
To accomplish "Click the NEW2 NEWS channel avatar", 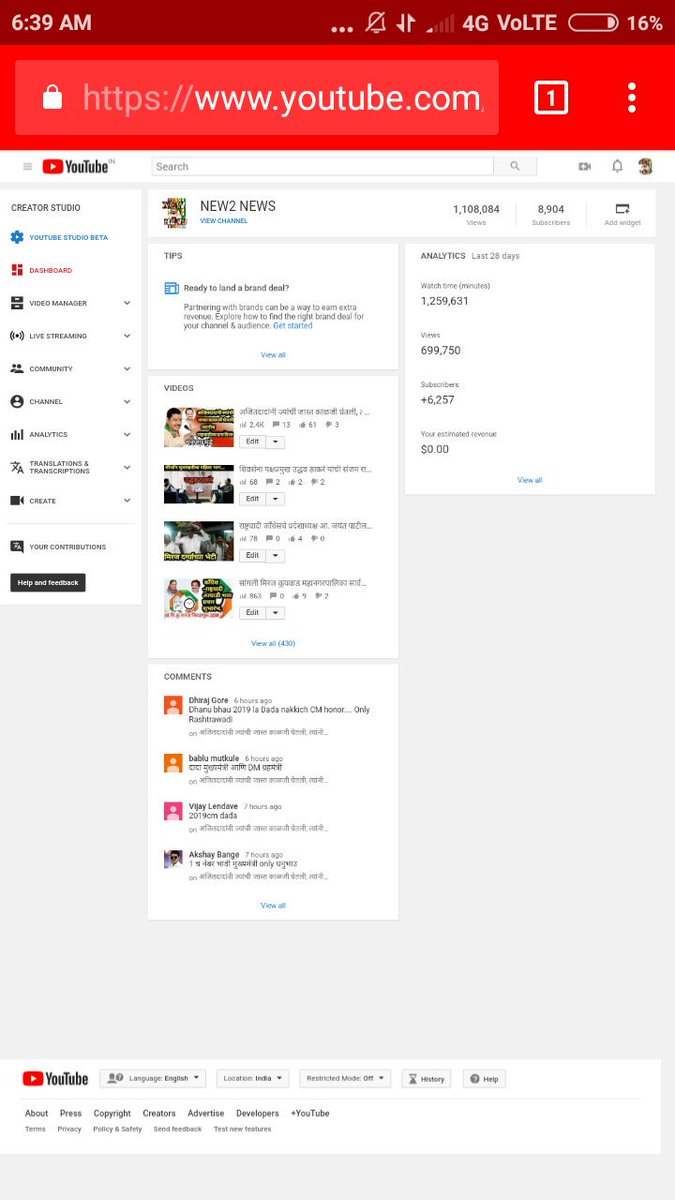I will (175, 212).
